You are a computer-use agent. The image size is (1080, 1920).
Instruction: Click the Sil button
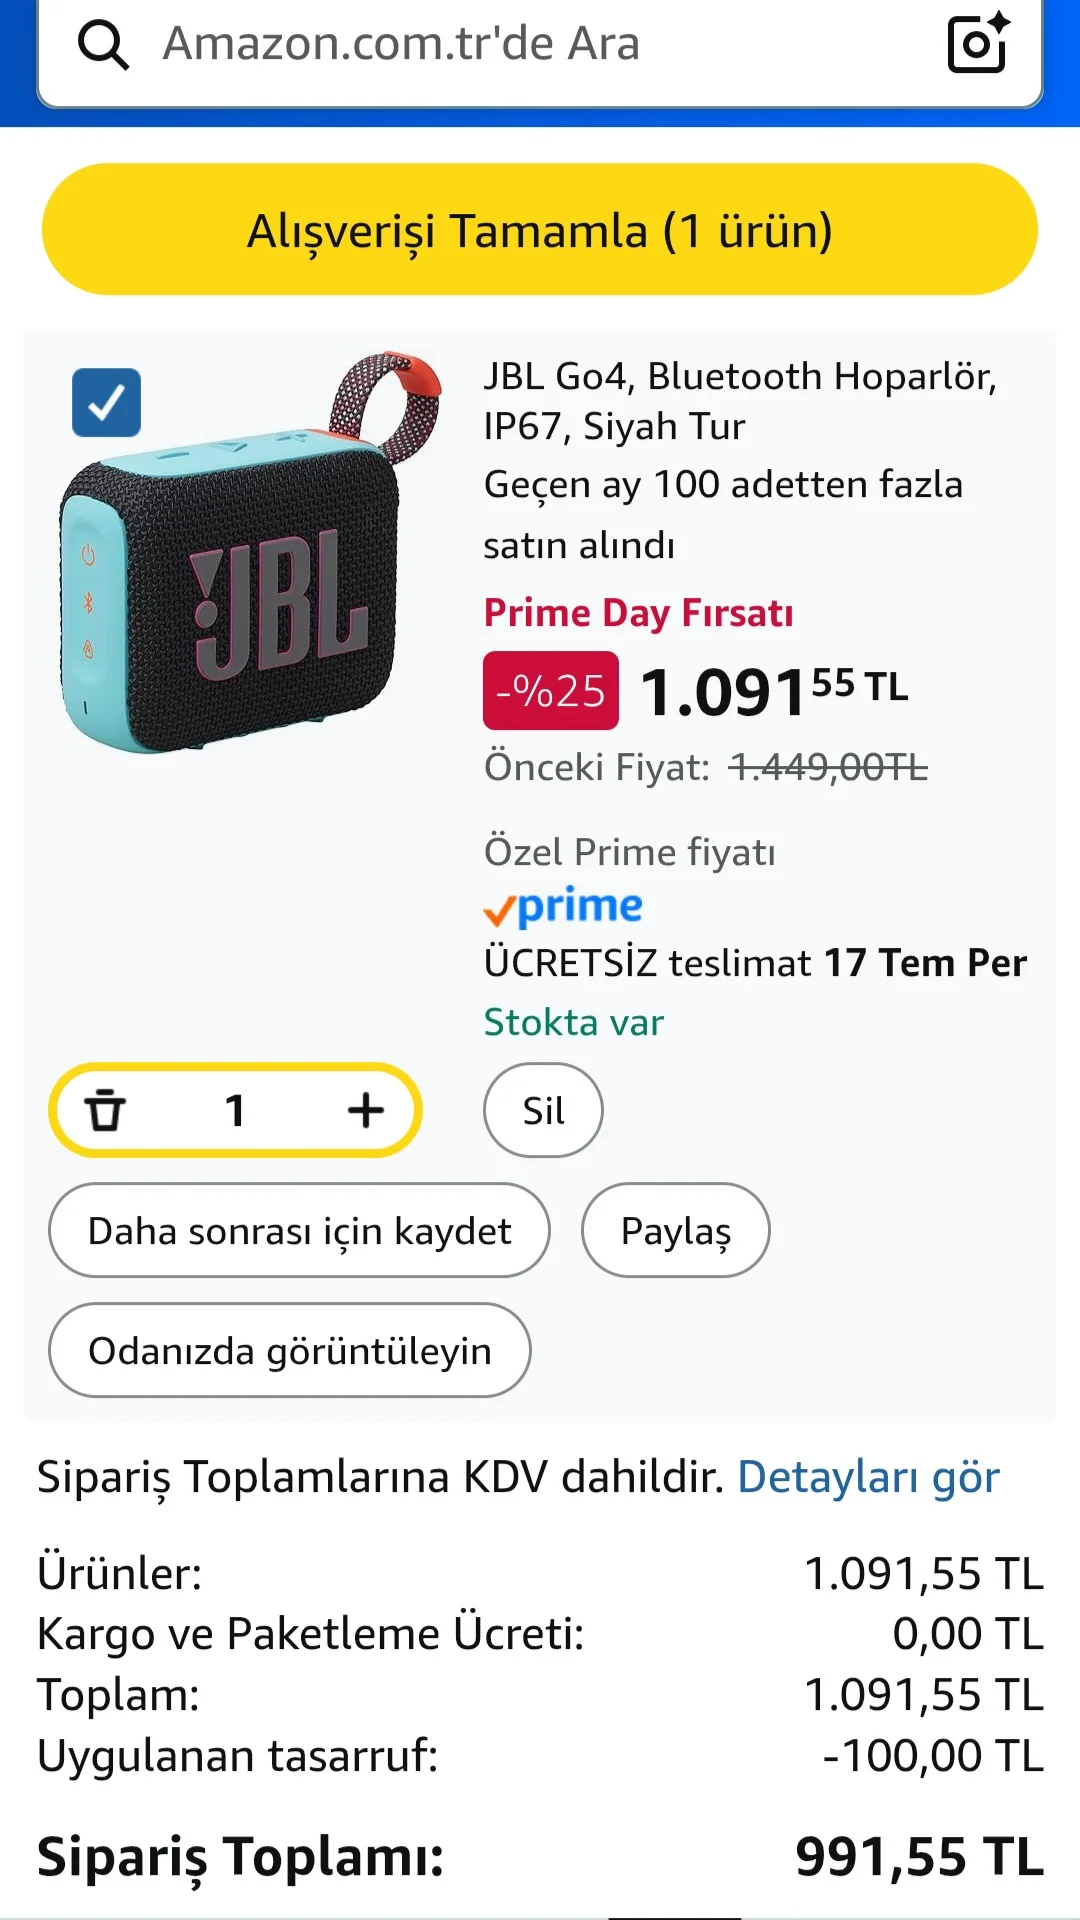543,1110
